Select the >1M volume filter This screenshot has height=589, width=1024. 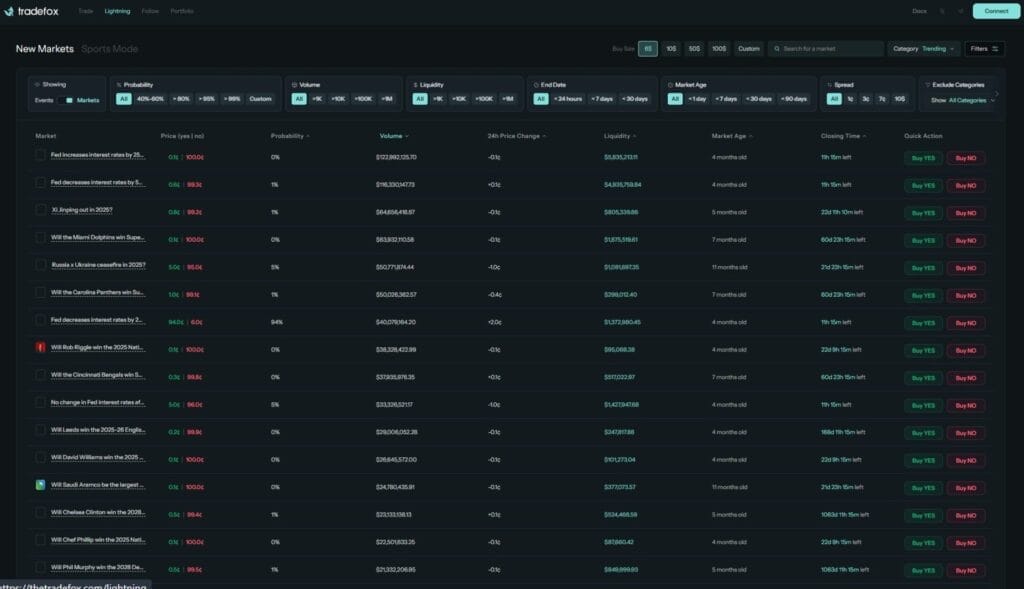pyautogui.click(x=386, y=99)
